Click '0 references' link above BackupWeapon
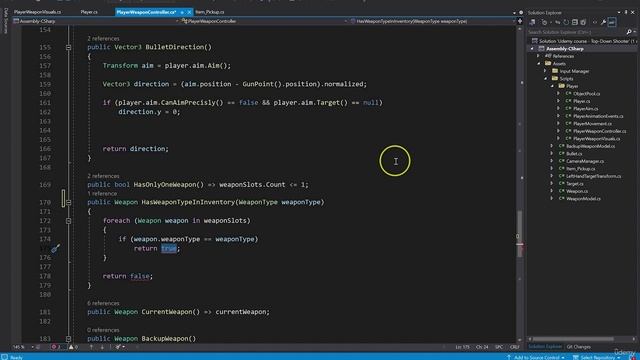Screen dimensions: 640x360 [103, 330]
